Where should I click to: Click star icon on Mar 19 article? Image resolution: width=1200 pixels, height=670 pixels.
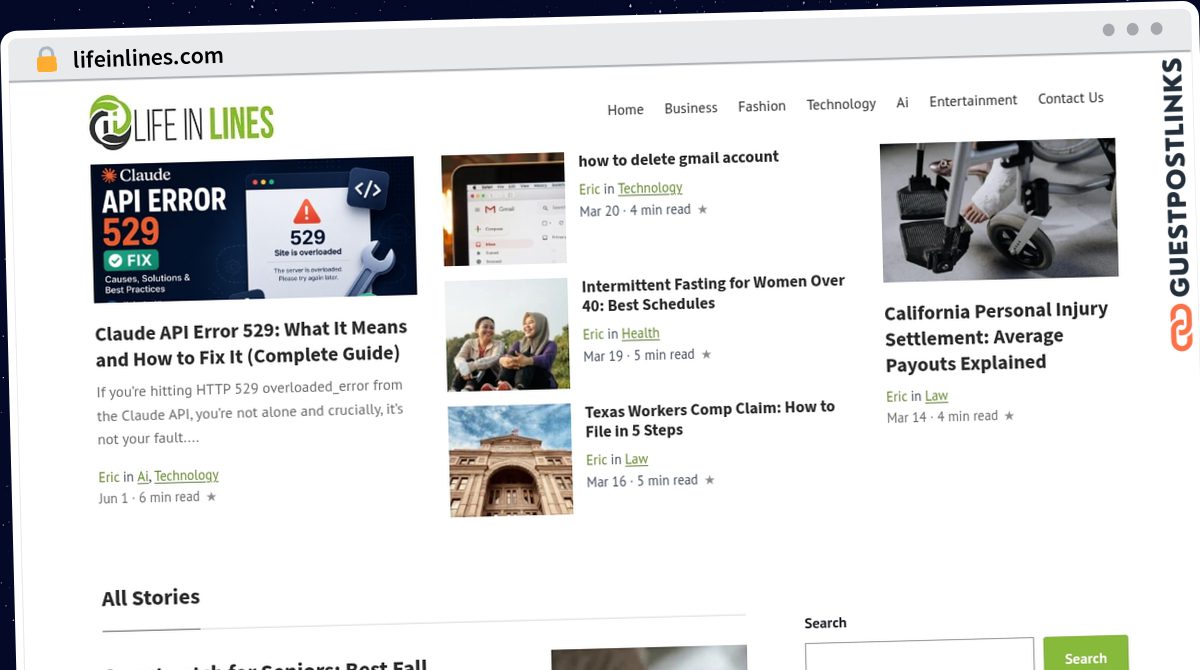click(x=706, y=354)
